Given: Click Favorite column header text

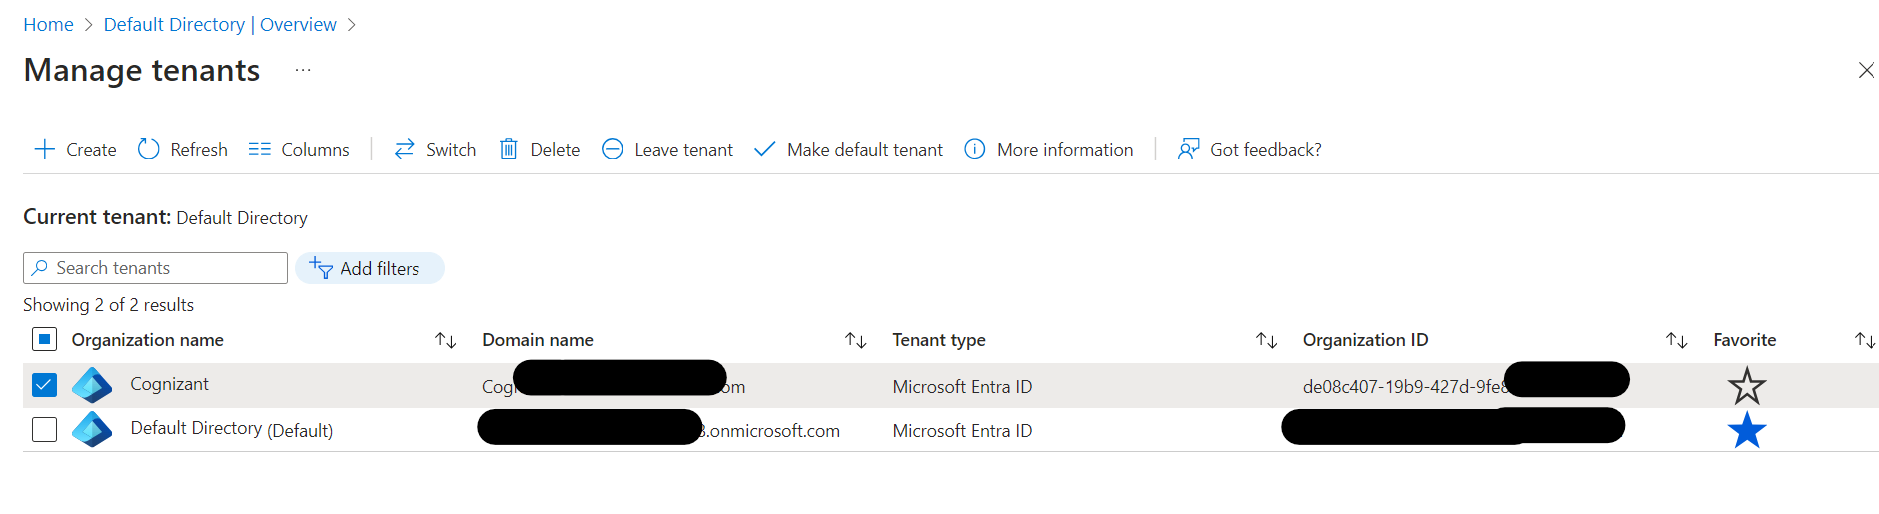Looking at the screenshot, I should (x=1745, y=340).
